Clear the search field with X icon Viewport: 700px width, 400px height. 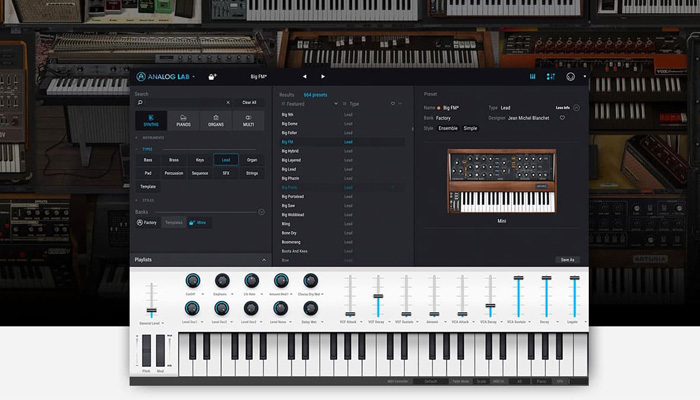point(229,102)
